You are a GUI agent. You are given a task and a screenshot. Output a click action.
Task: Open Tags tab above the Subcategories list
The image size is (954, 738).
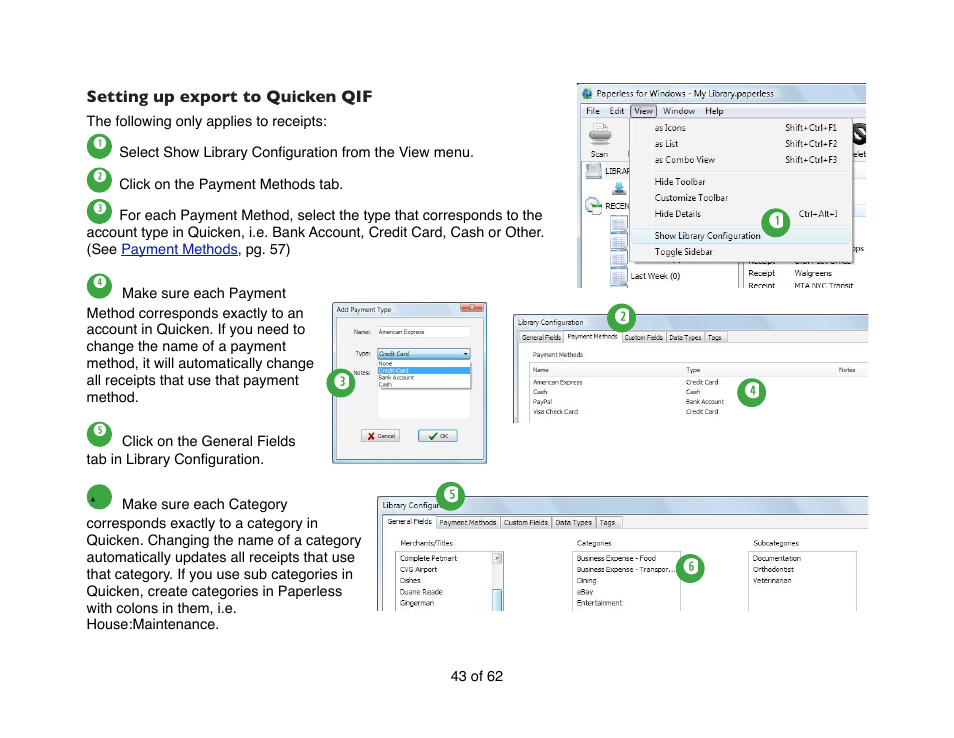click(607, 523)
